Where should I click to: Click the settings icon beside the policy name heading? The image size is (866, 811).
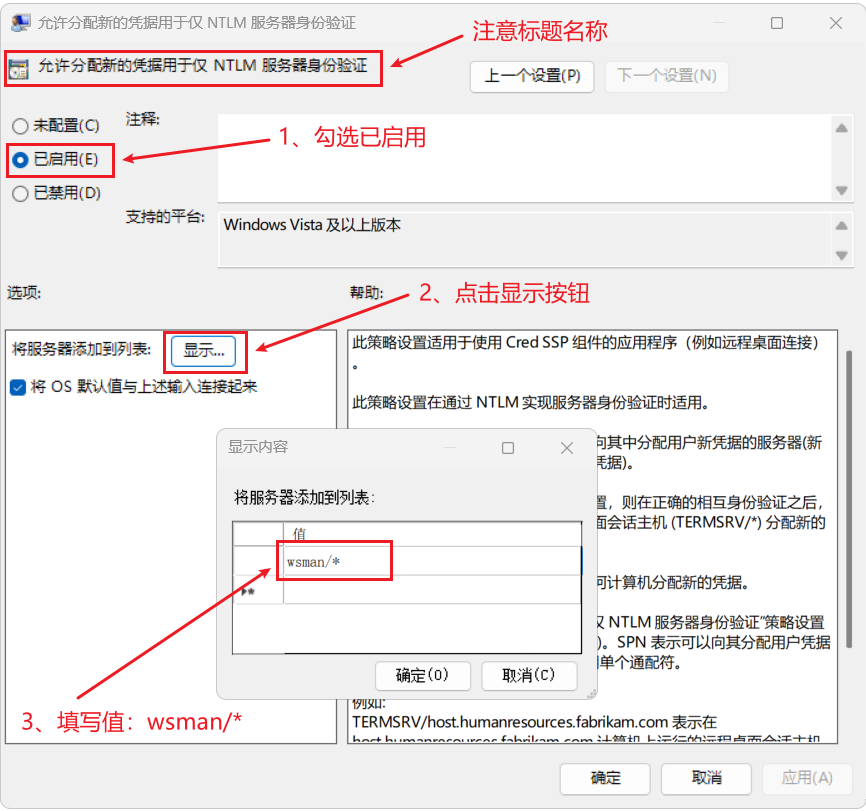pos(18,68)
